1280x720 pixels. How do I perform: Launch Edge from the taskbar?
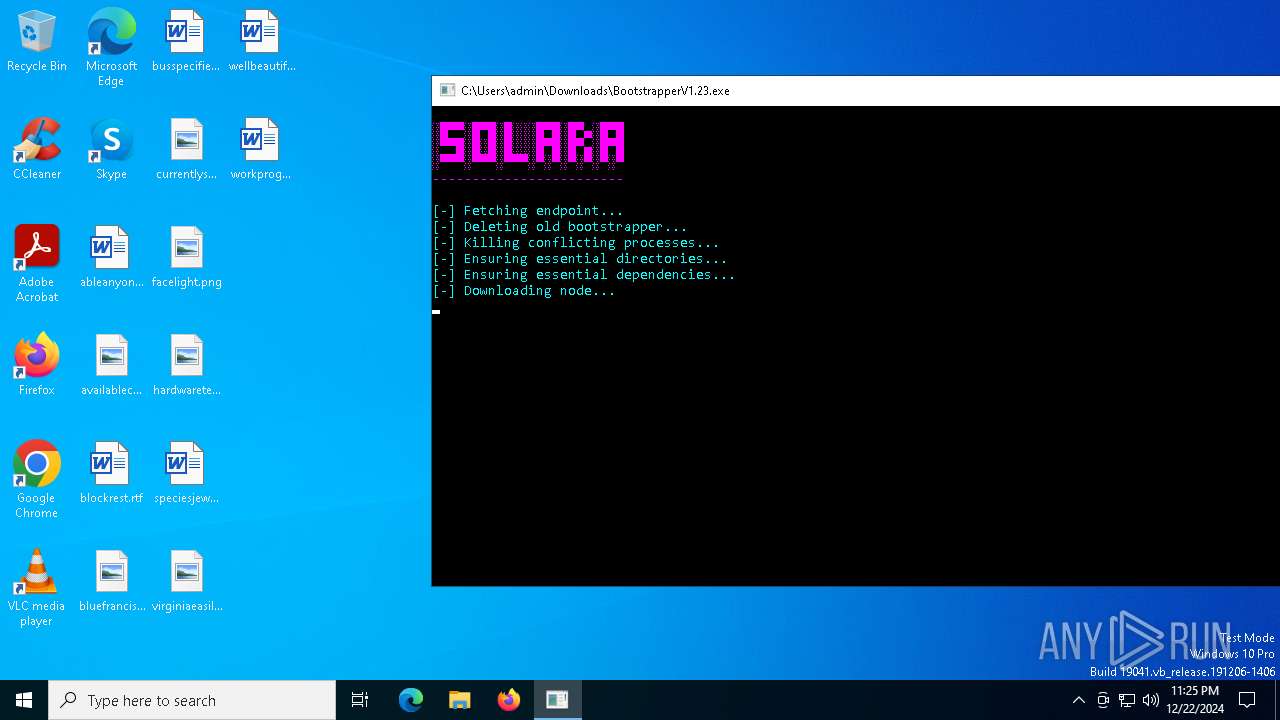pyautogui.click(x=411, y=700)
